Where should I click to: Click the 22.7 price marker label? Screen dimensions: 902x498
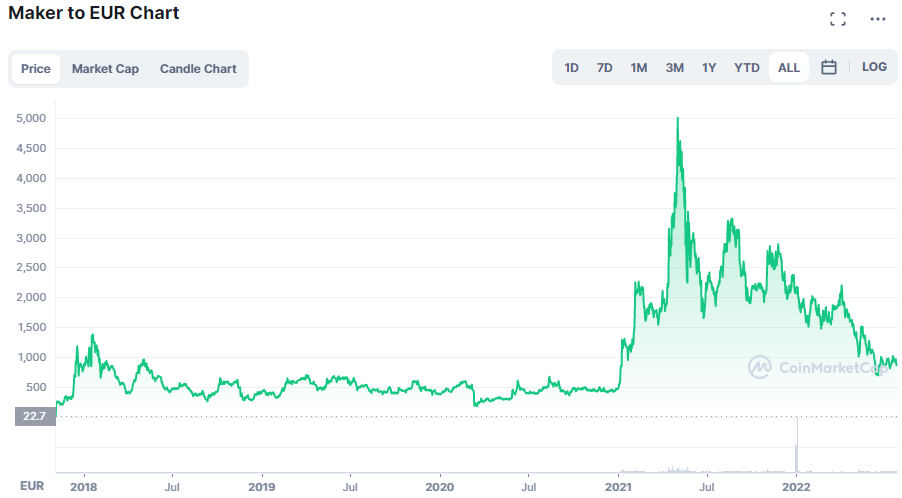pos(34,417)
